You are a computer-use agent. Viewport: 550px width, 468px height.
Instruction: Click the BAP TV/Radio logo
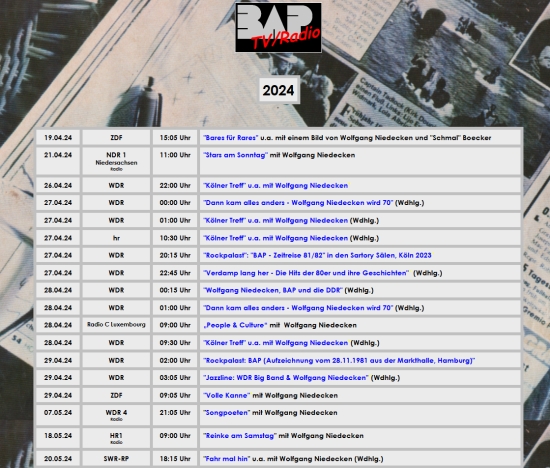(x=278, y=27)
